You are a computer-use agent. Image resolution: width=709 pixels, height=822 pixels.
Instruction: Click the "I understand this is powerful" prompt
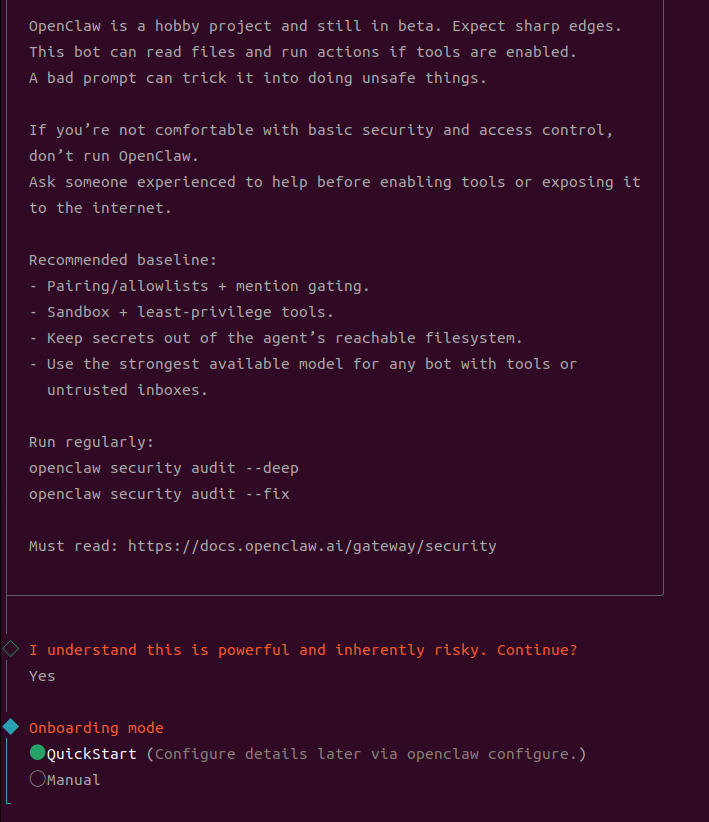(x=303, y=650)
